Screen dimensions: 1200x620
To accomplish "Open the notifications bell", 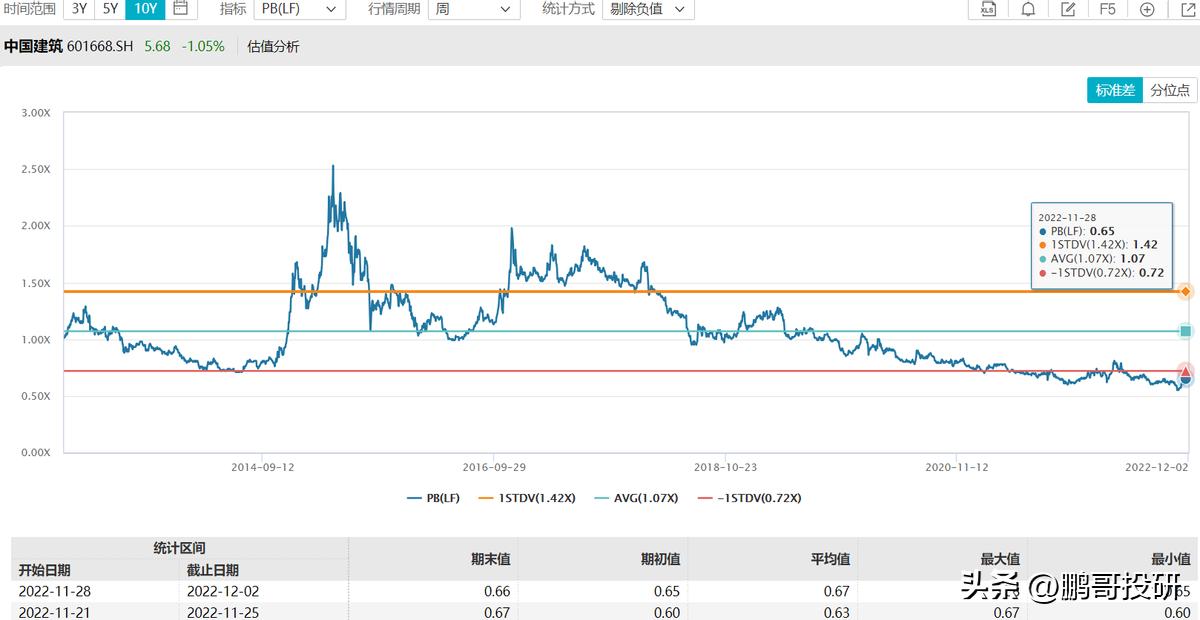I will tap(1027, 9).
